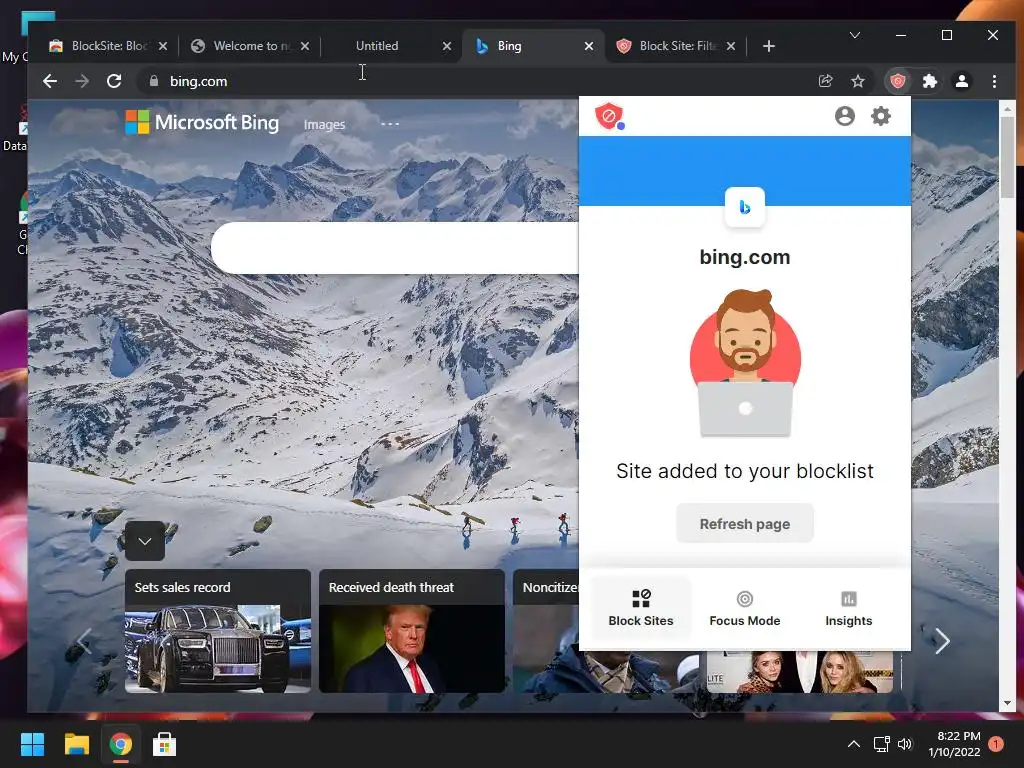Open the BlockSite account profile icon
The width and height of the screenshot is (1024, 768).
coord(844,116)
